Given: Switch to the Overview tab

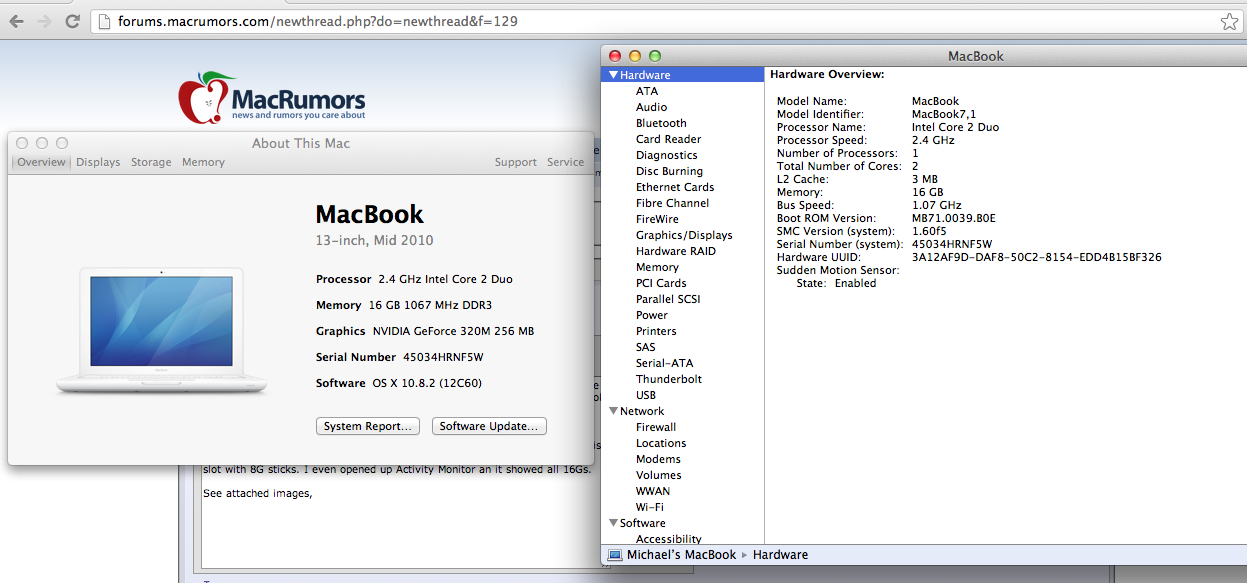Looking at the screenshot, I should click(41, 162).
